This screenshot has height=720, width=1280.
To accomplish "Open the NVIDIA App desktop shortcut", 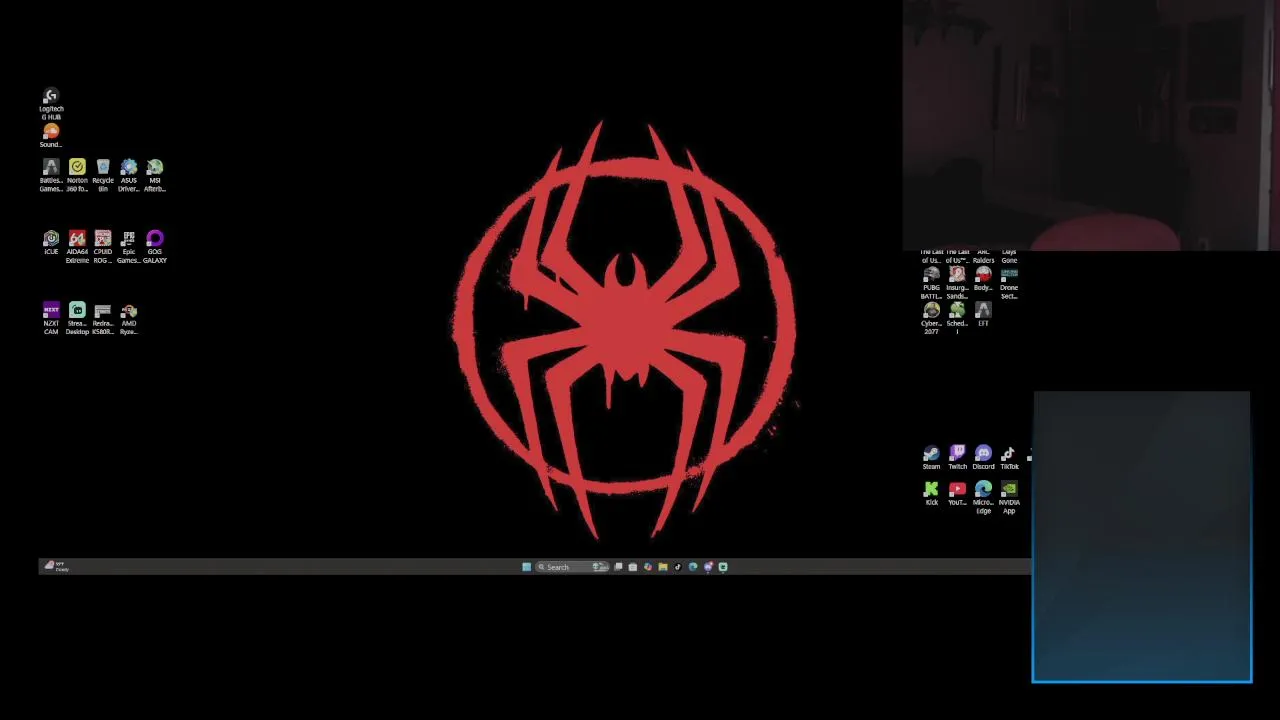I will coord(1010,498).
